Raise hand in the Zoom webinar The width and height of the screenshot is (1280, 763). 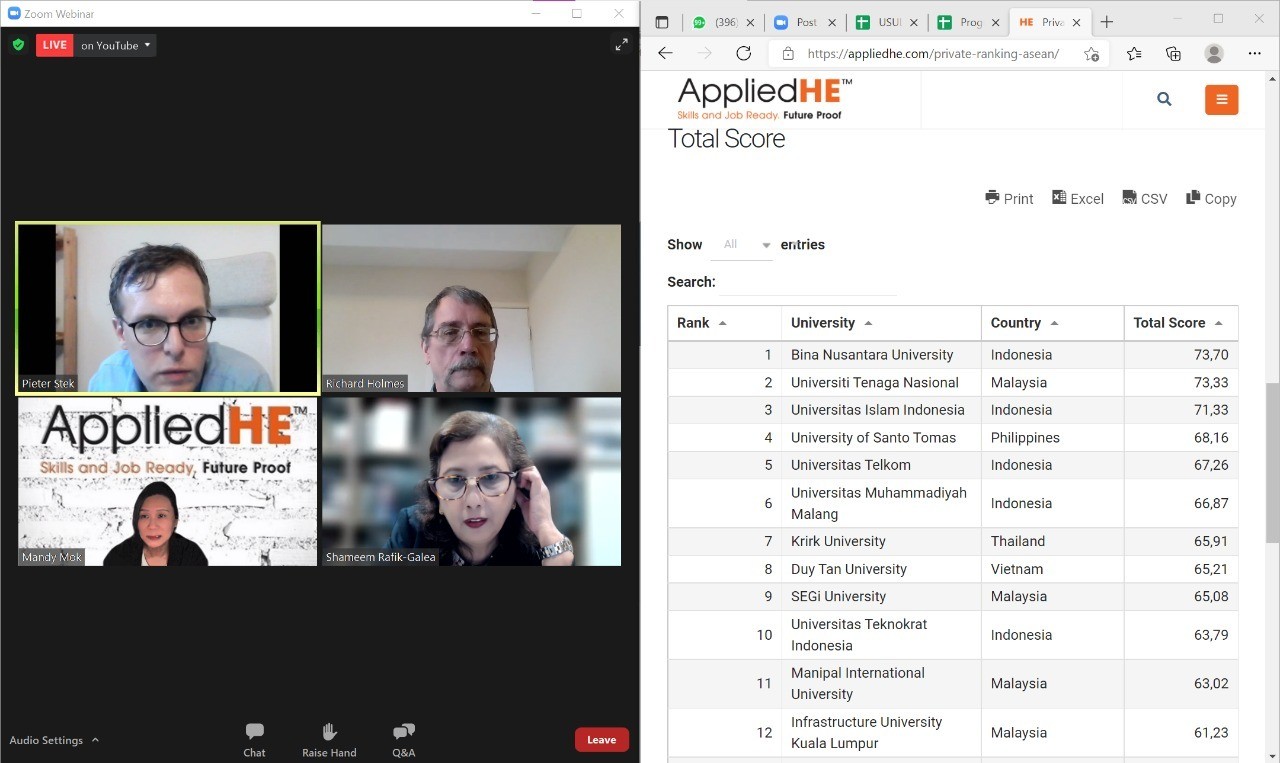[329, 740]
